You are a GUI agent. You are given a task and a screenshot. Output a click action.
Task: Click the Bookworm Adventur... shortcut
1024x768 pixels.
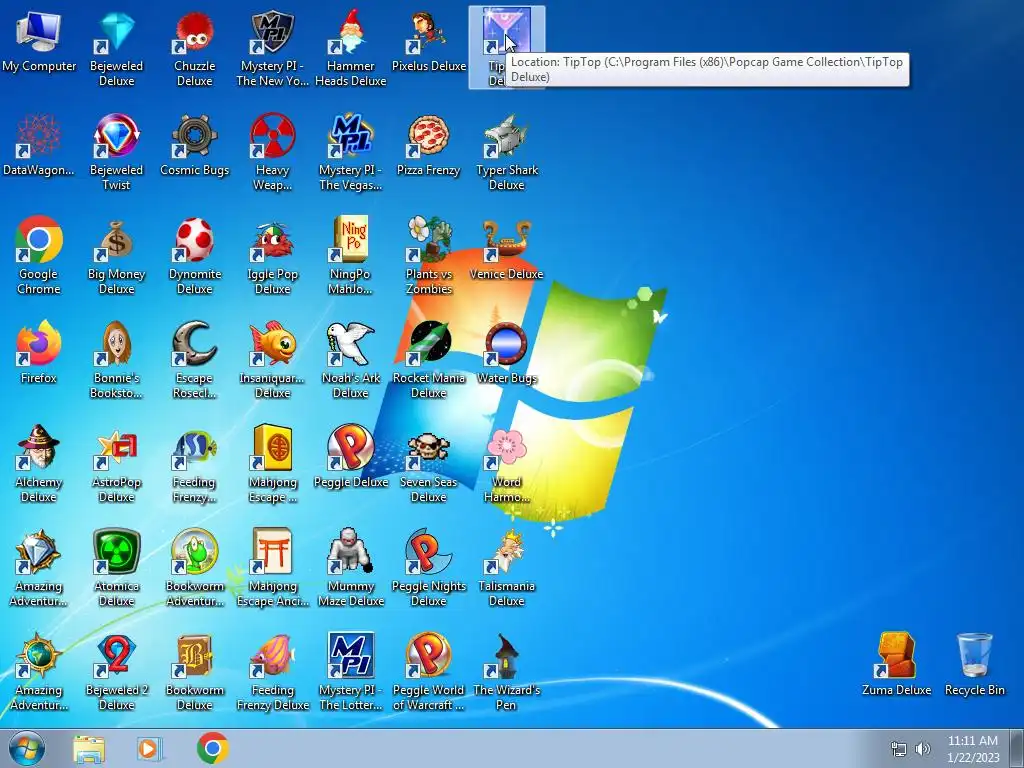point(195,568)
